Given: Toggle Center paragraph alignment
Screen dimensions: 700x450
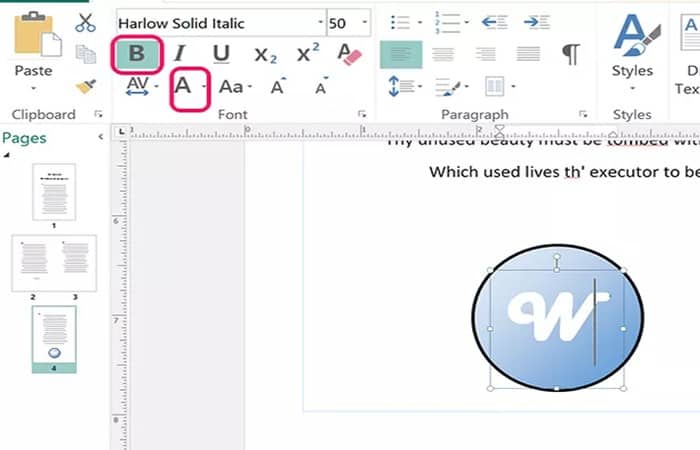Looking at the screenshot, I should 443,54.
